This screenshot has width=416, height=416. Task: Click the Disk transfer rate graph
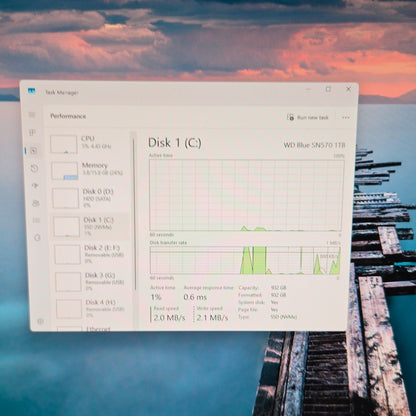tap(245, 260)
